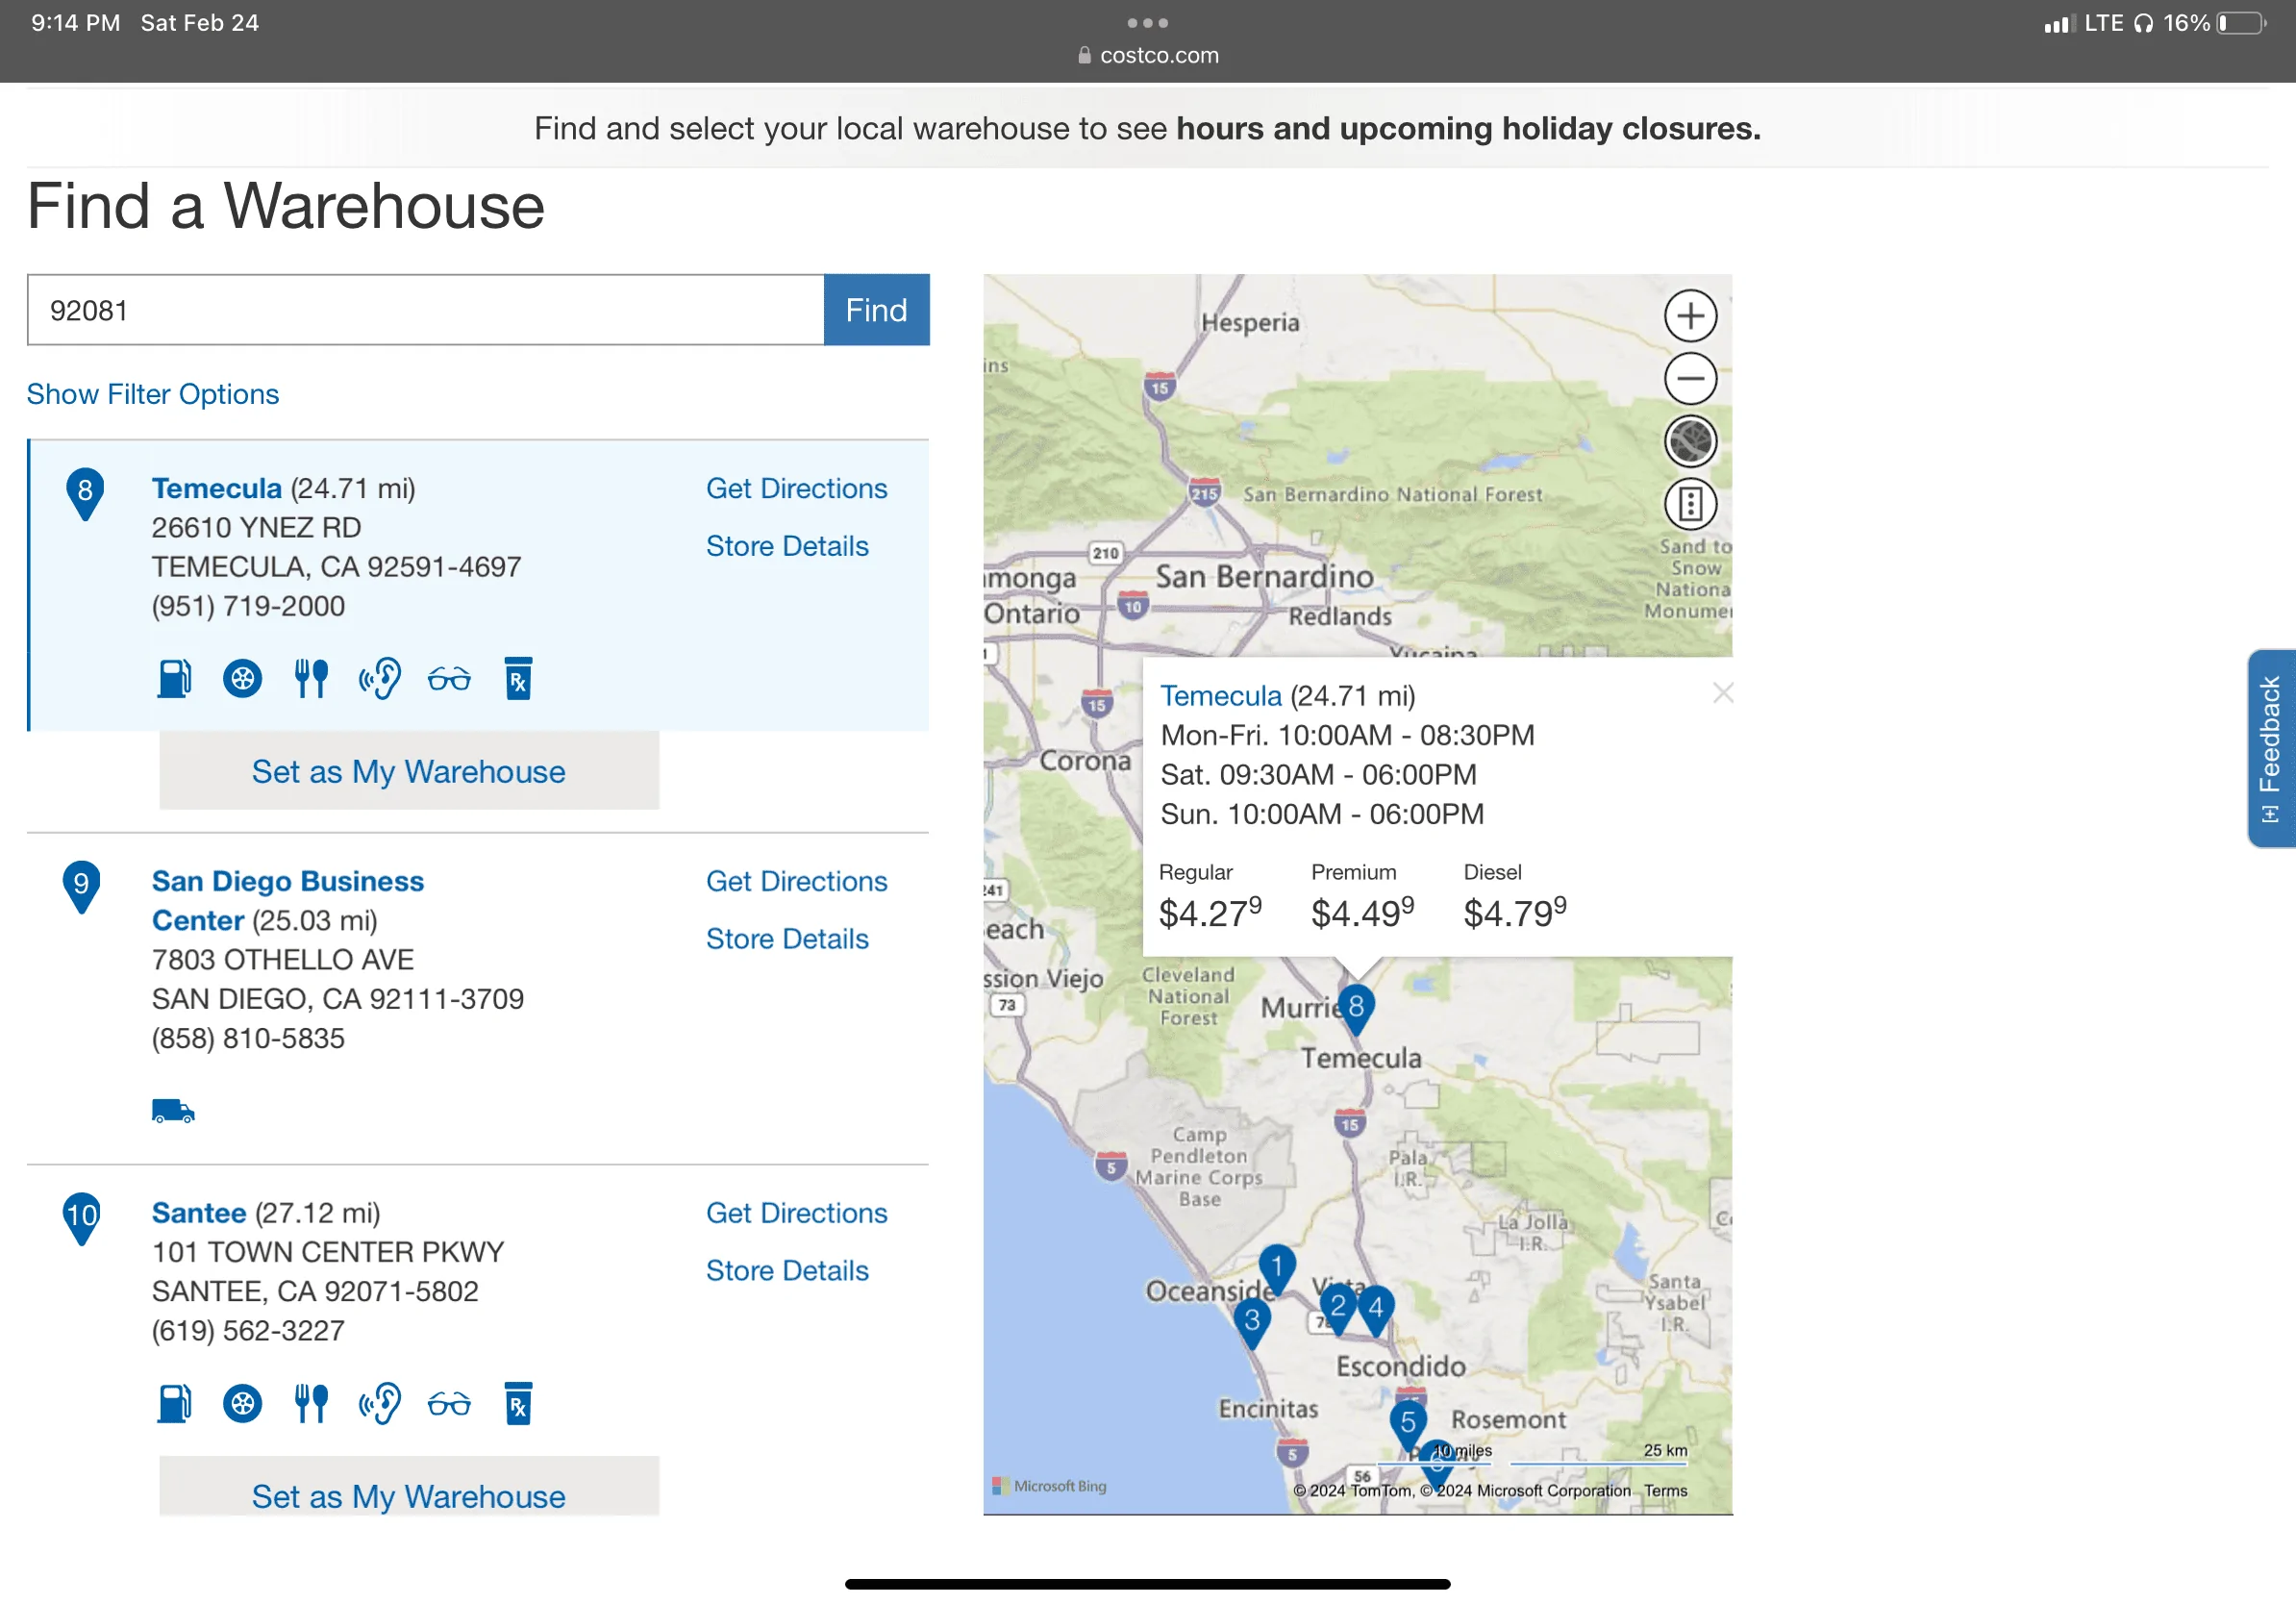Click the phone number (858) 810-5835
The width and height of the screenshot is (2296, 1604).
(248, 1039)
